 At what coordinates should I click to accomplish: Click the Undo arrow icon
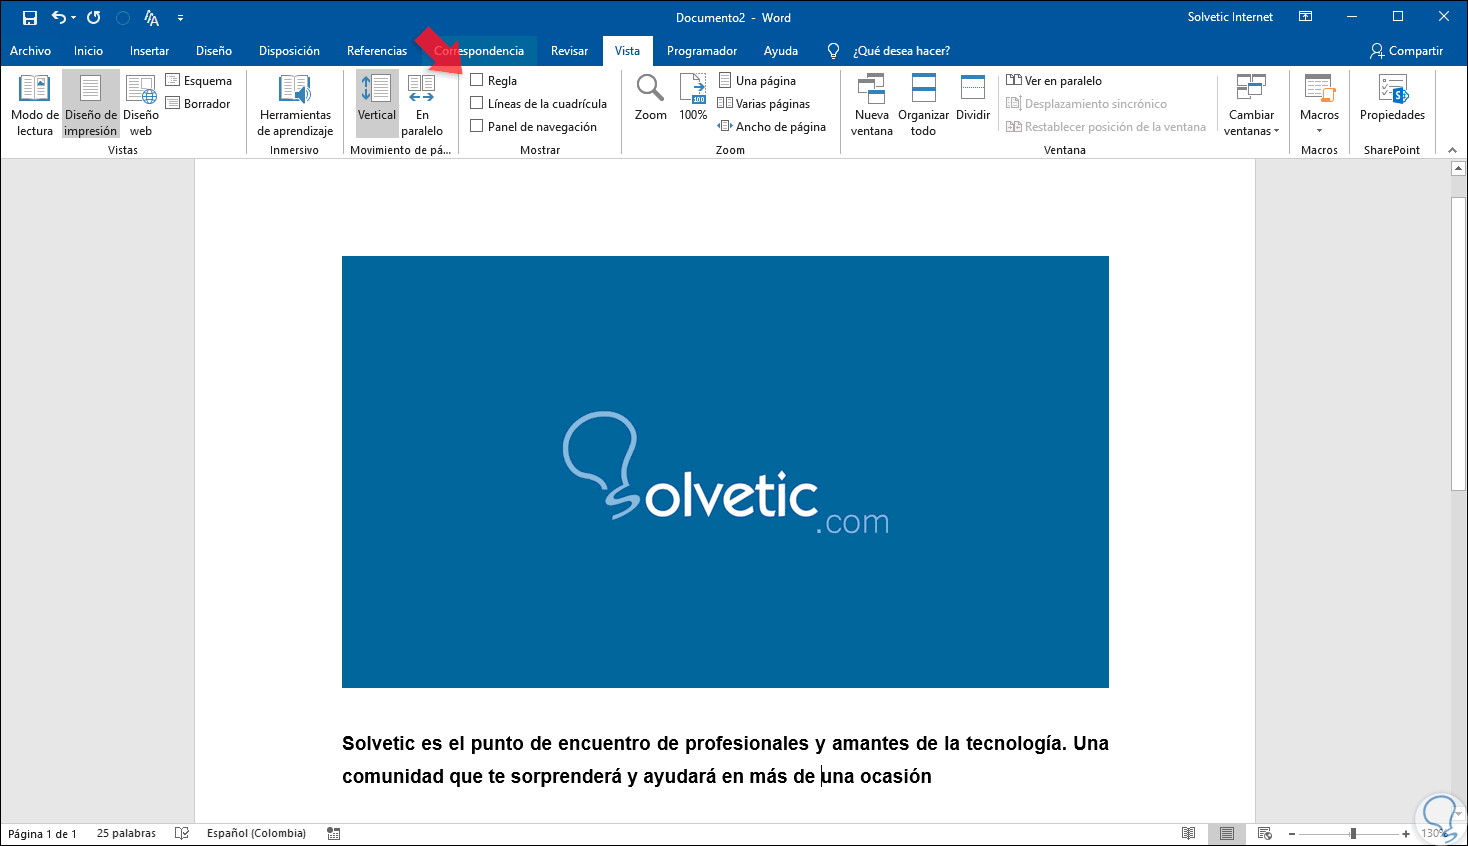point(59,17)
